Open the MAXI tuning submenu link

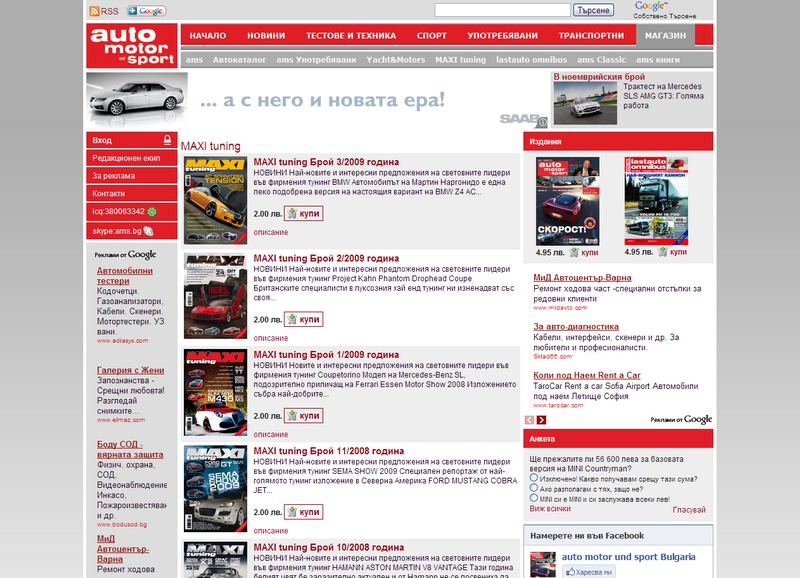460,60
